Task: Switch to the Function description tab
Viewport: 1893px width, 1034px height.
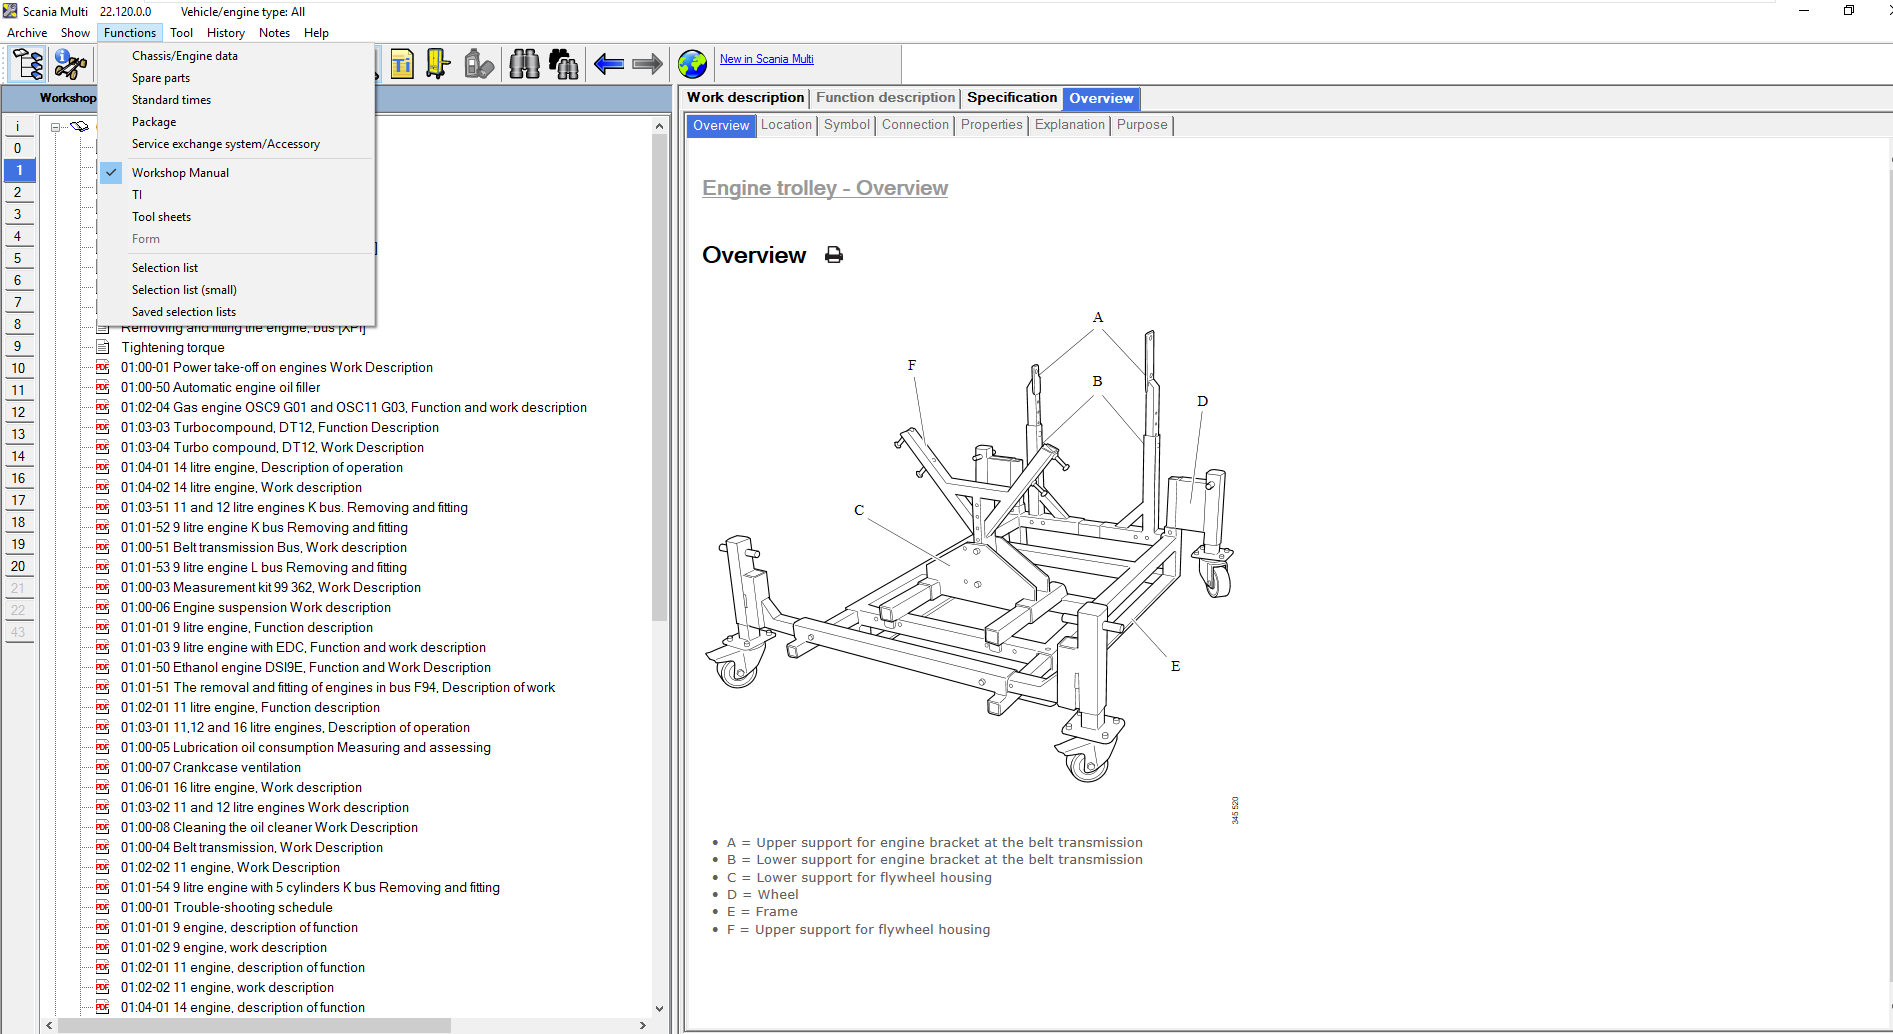Action: point(885,98)
